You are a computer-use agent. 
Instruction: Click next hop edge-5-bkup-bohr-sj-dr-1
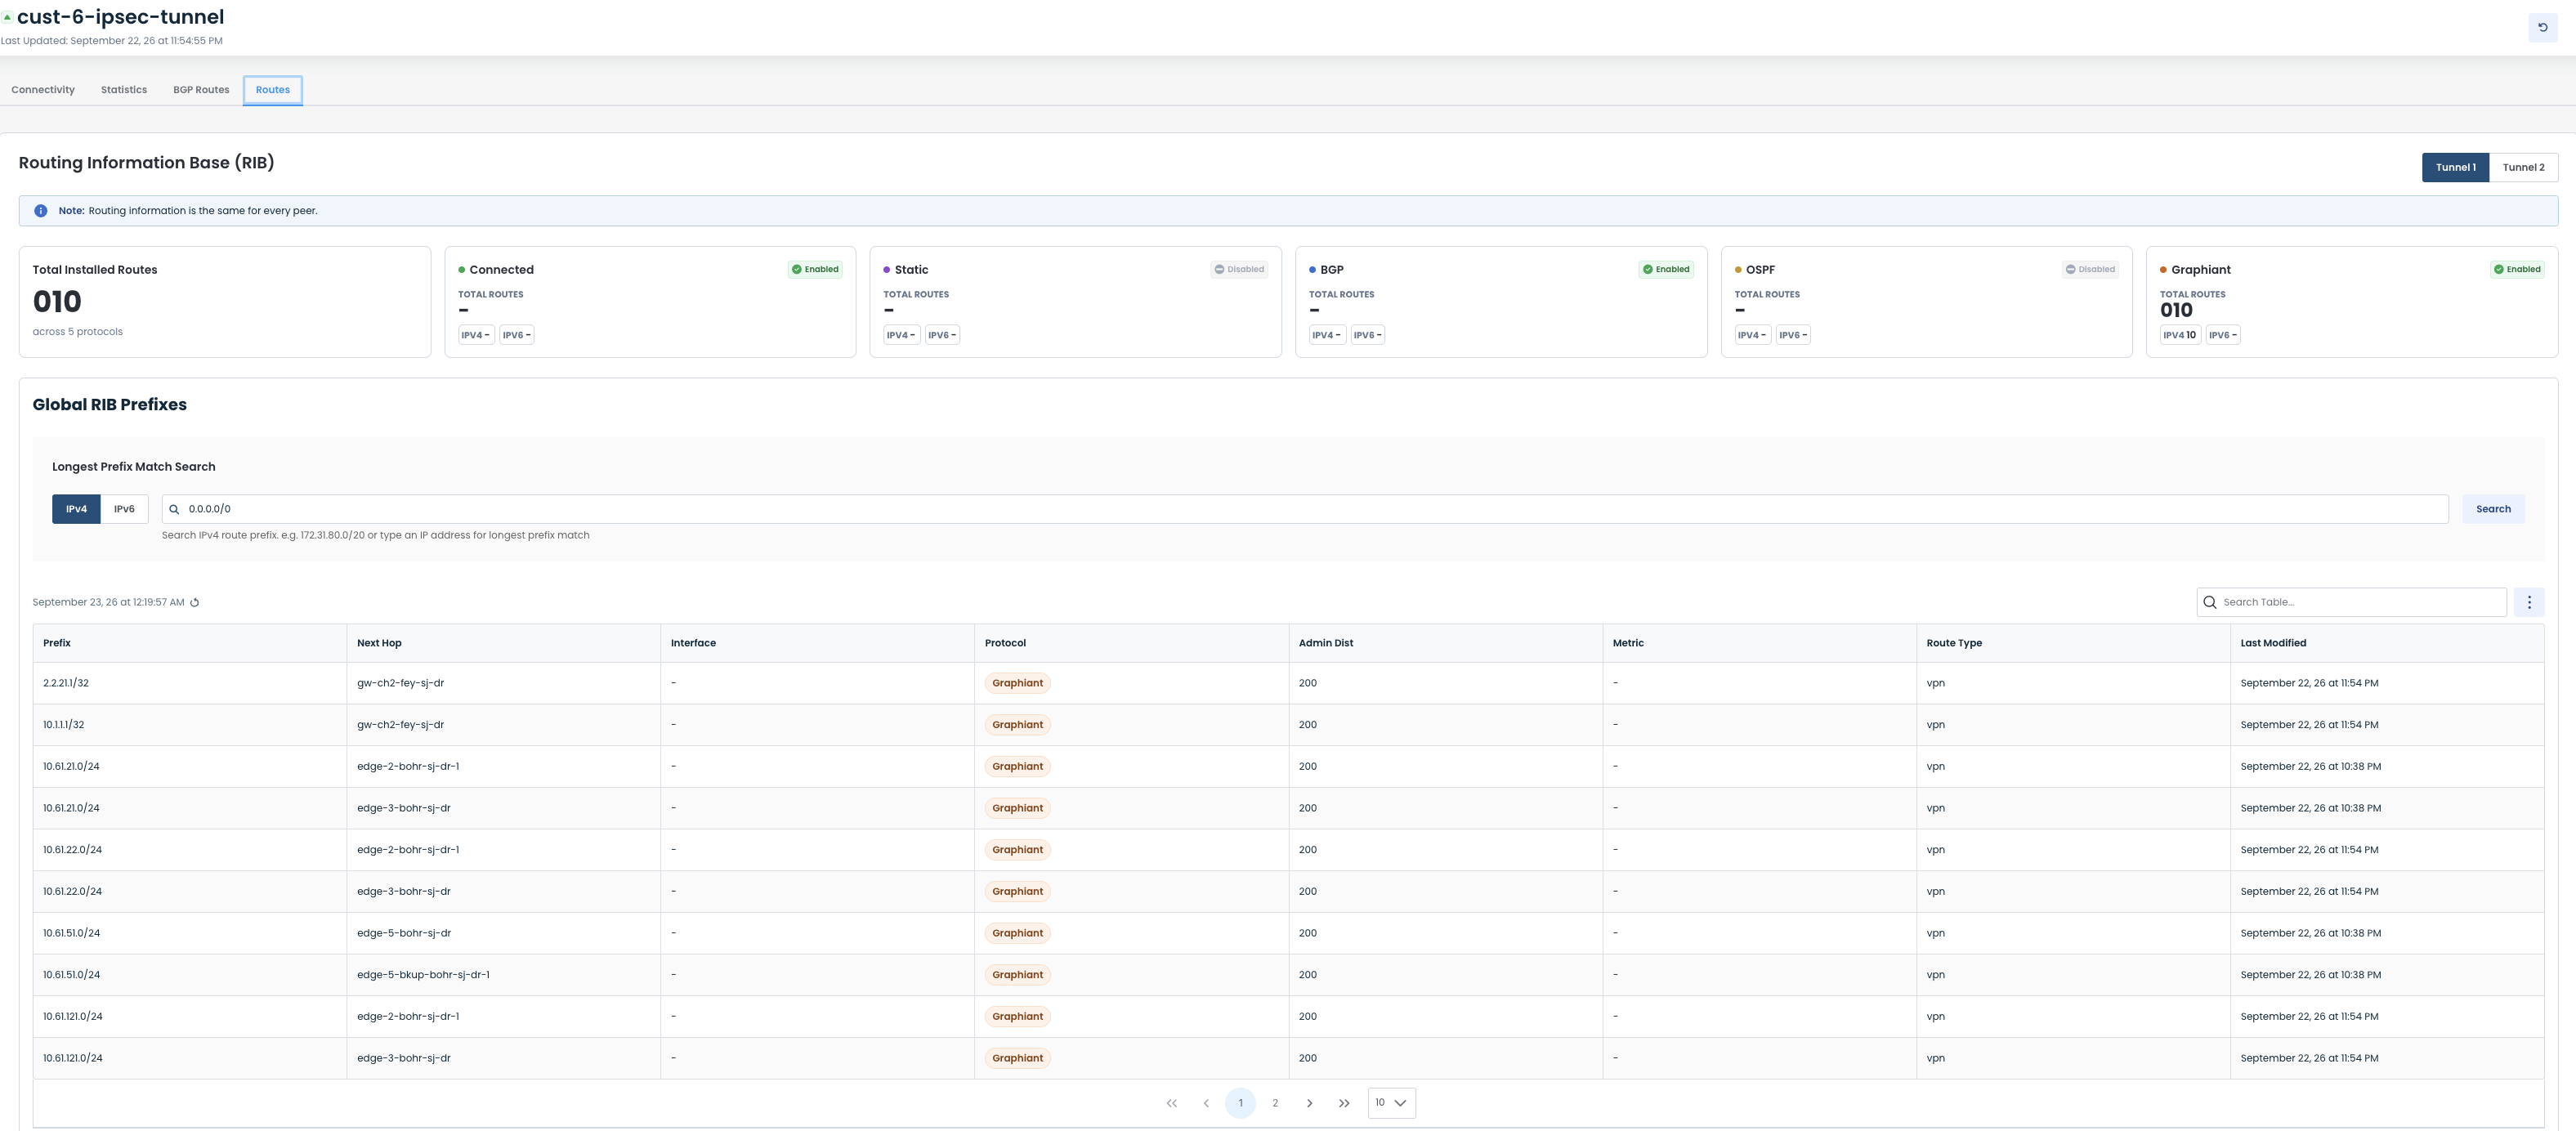(x=423, y=975)
